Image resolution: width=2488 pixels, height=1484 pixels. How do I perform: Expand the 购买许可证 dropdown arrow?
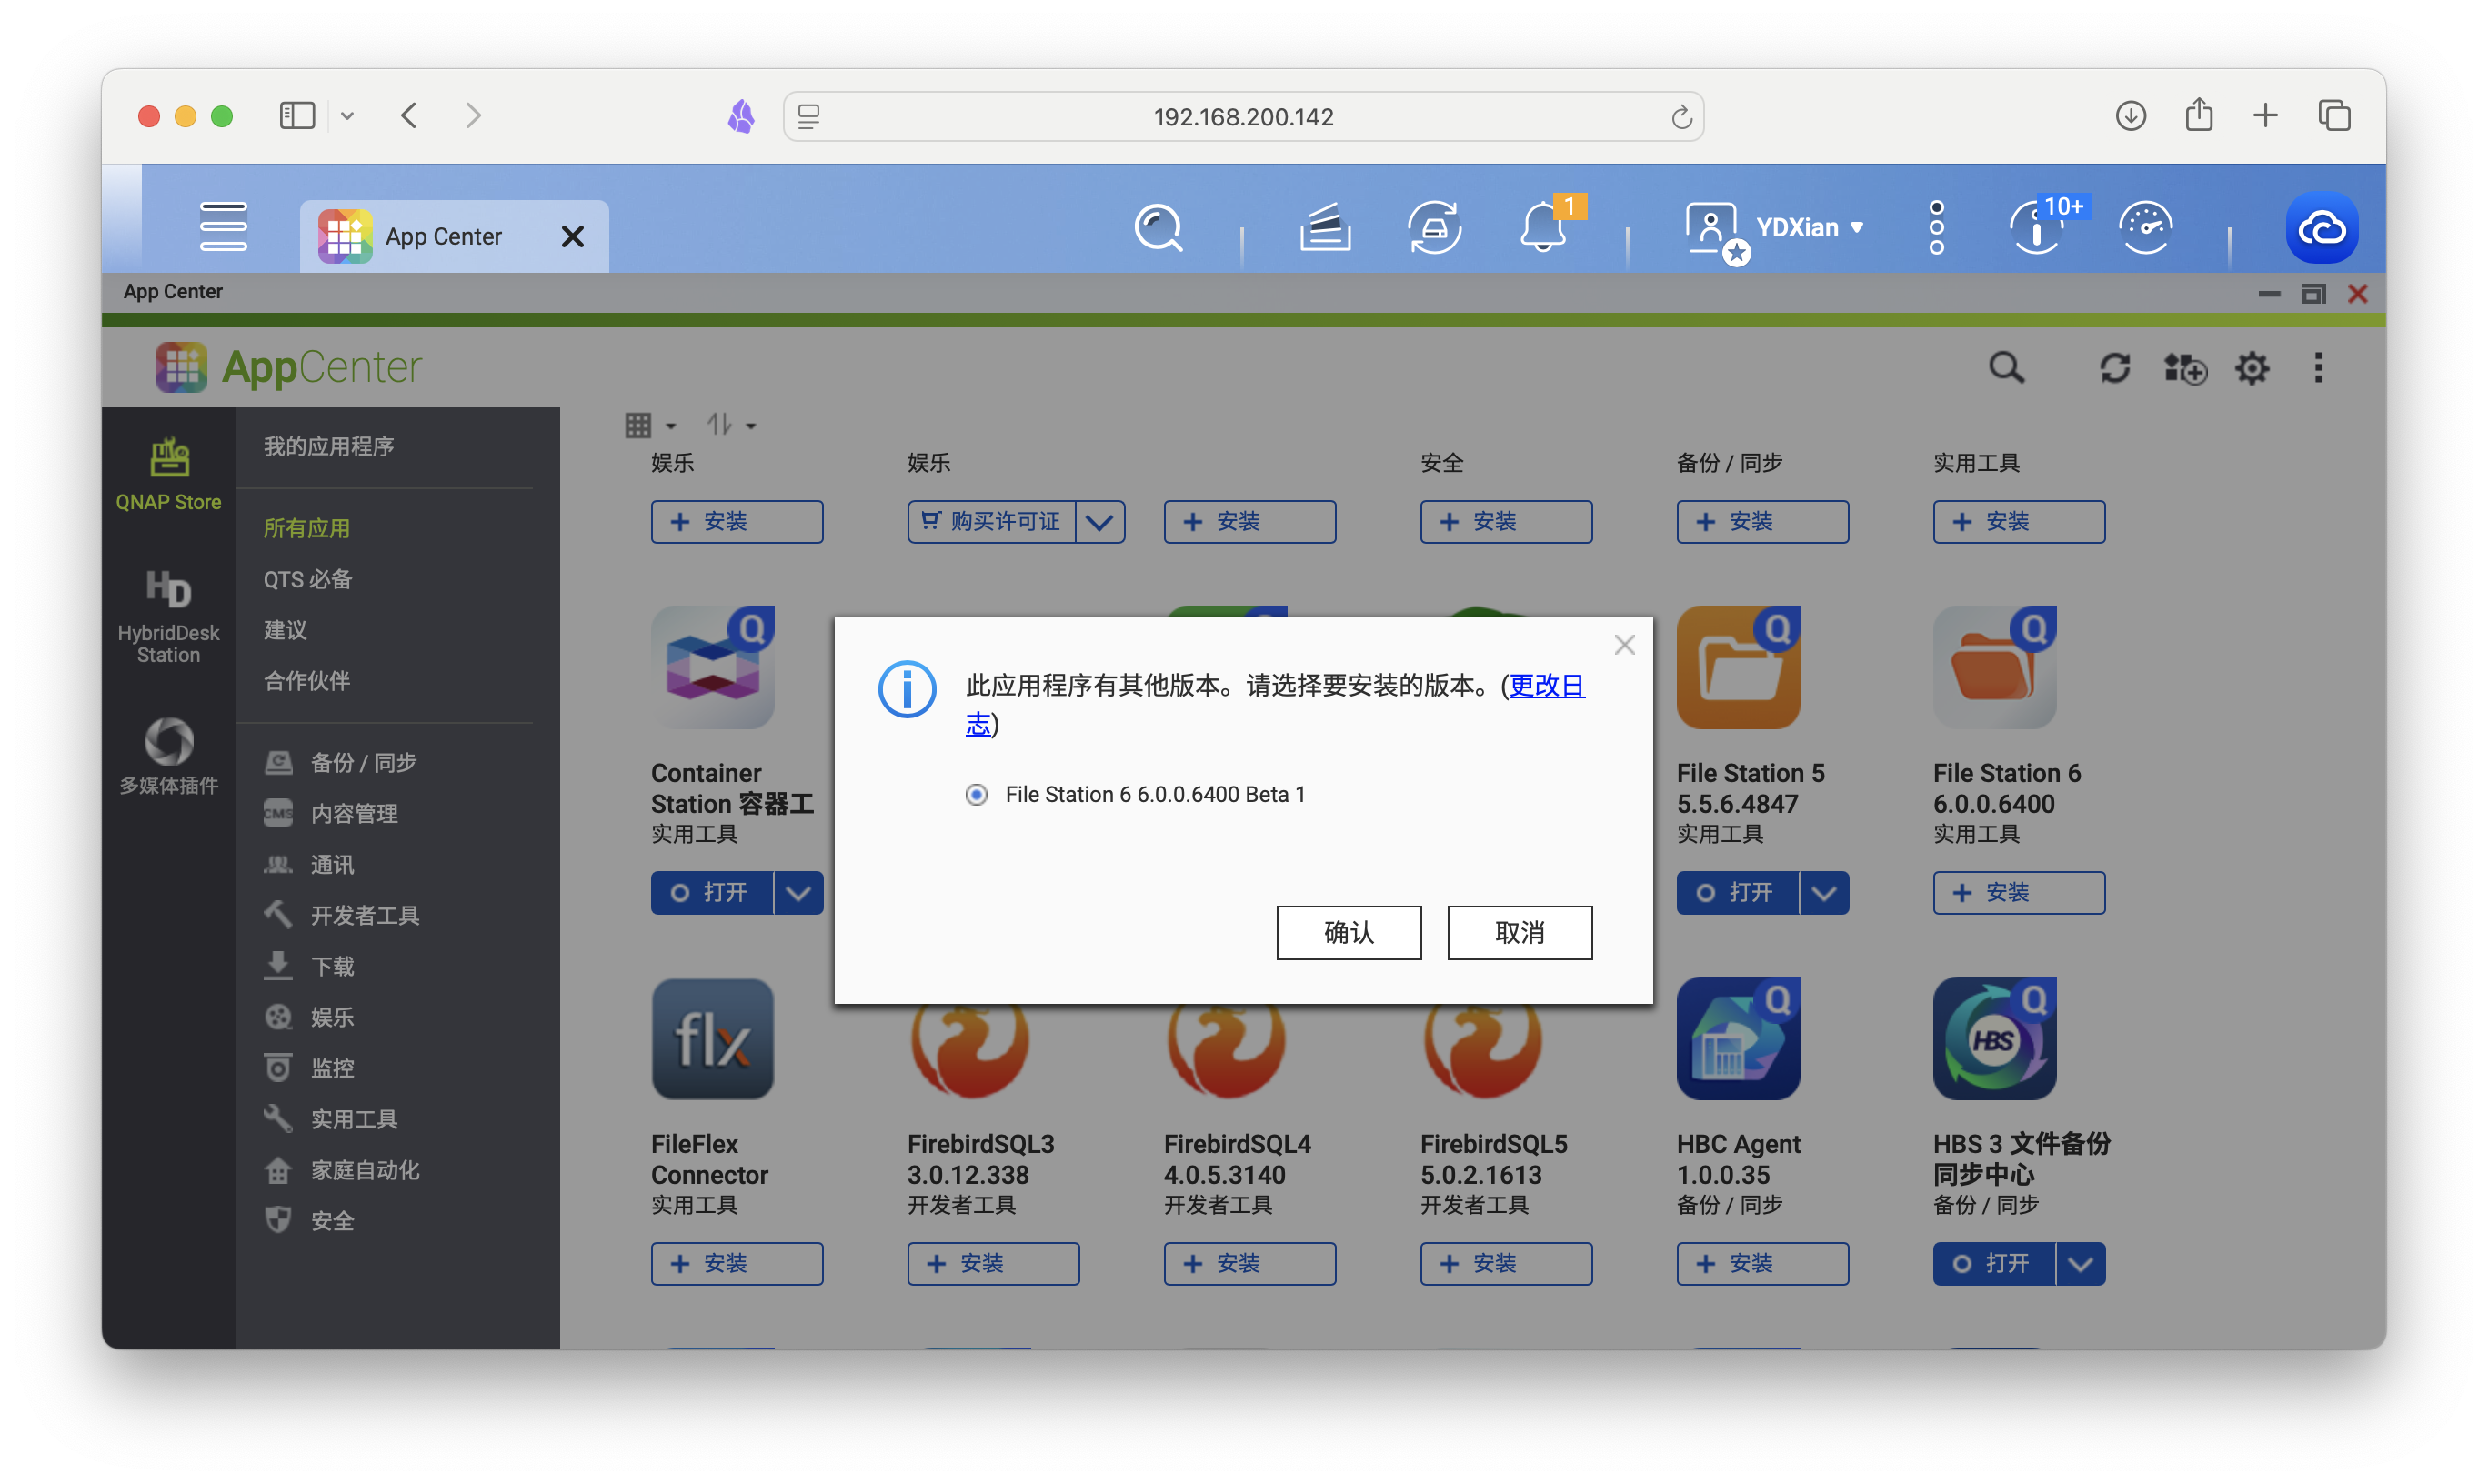pos(1099,522)
